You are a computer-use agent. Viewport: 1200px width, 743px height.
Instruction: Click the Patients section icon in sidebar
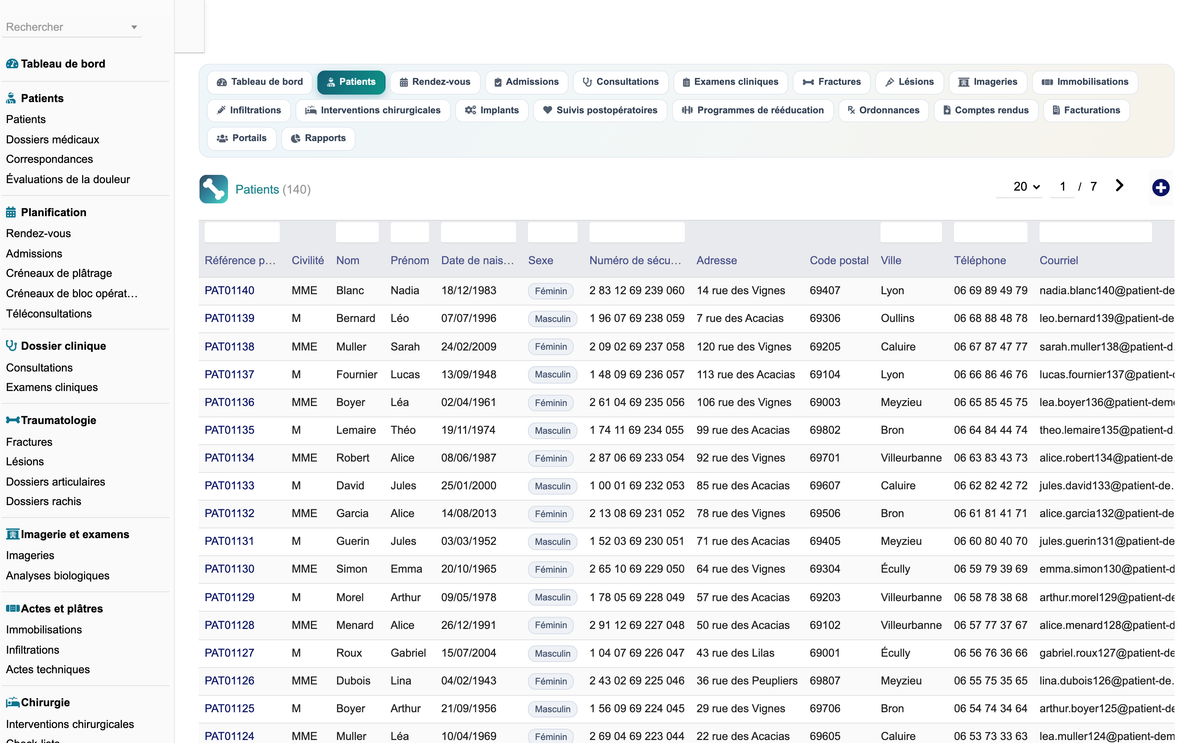click(x=12, y=98)
